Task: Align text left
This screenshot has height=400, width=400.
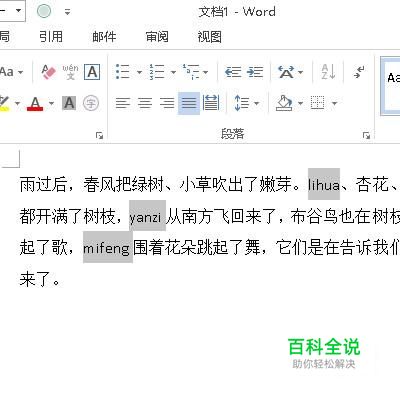Action: point(123,103)
